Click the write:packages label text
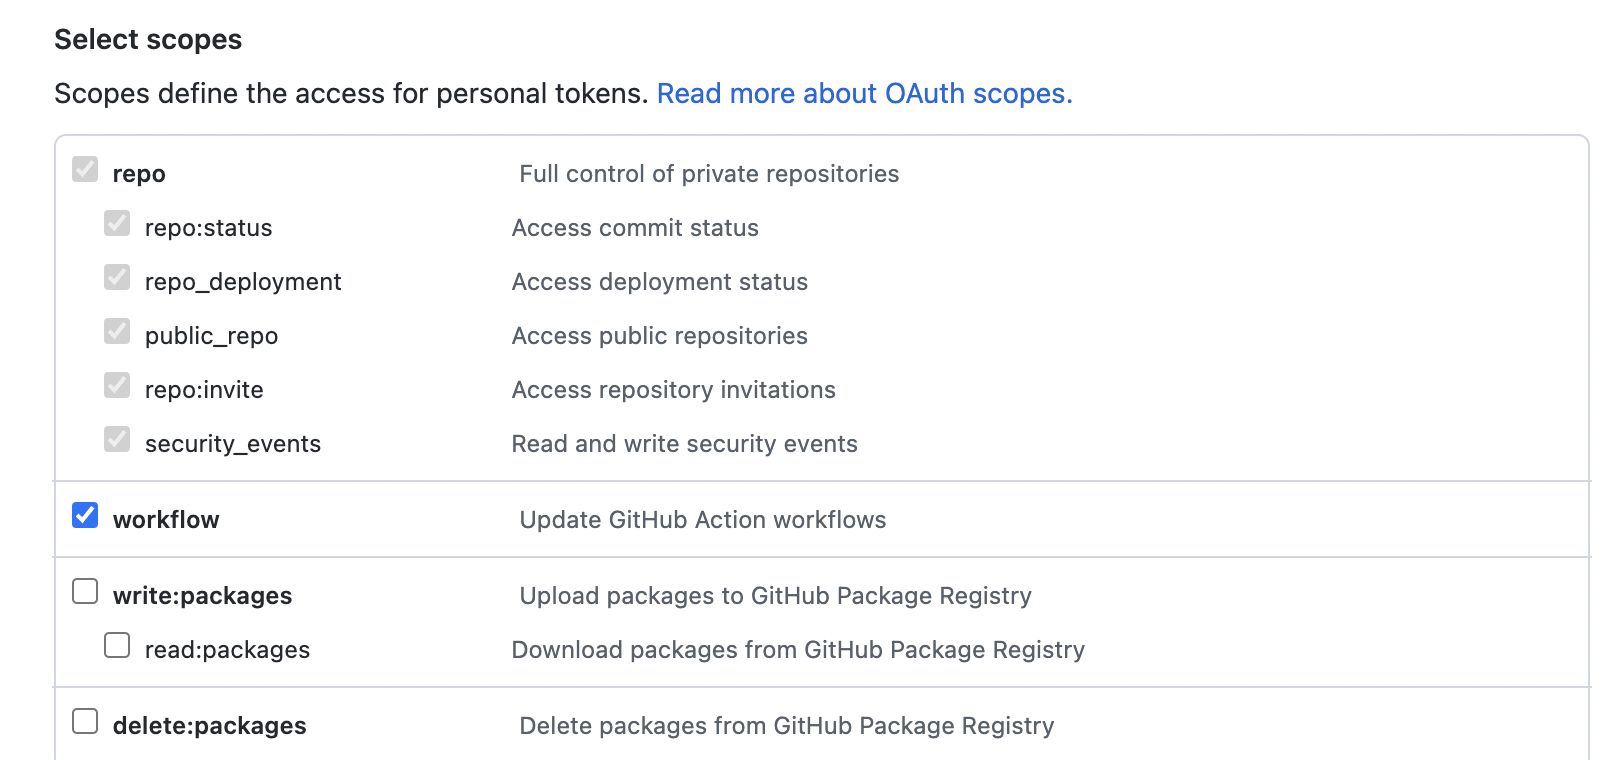The width and height of the screenshot is (1608, 760). pos(203,595)
